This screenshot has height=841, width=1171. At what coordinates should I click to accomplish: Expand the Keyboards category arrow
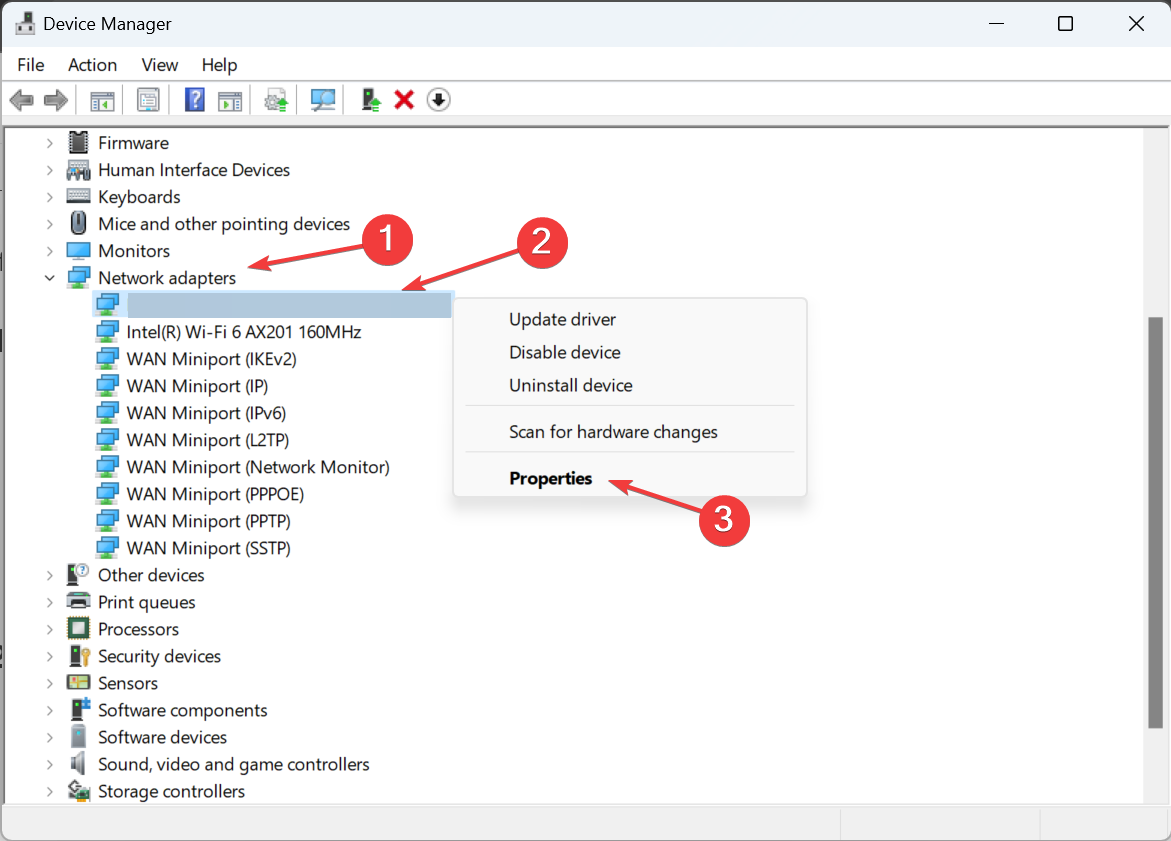49,197
